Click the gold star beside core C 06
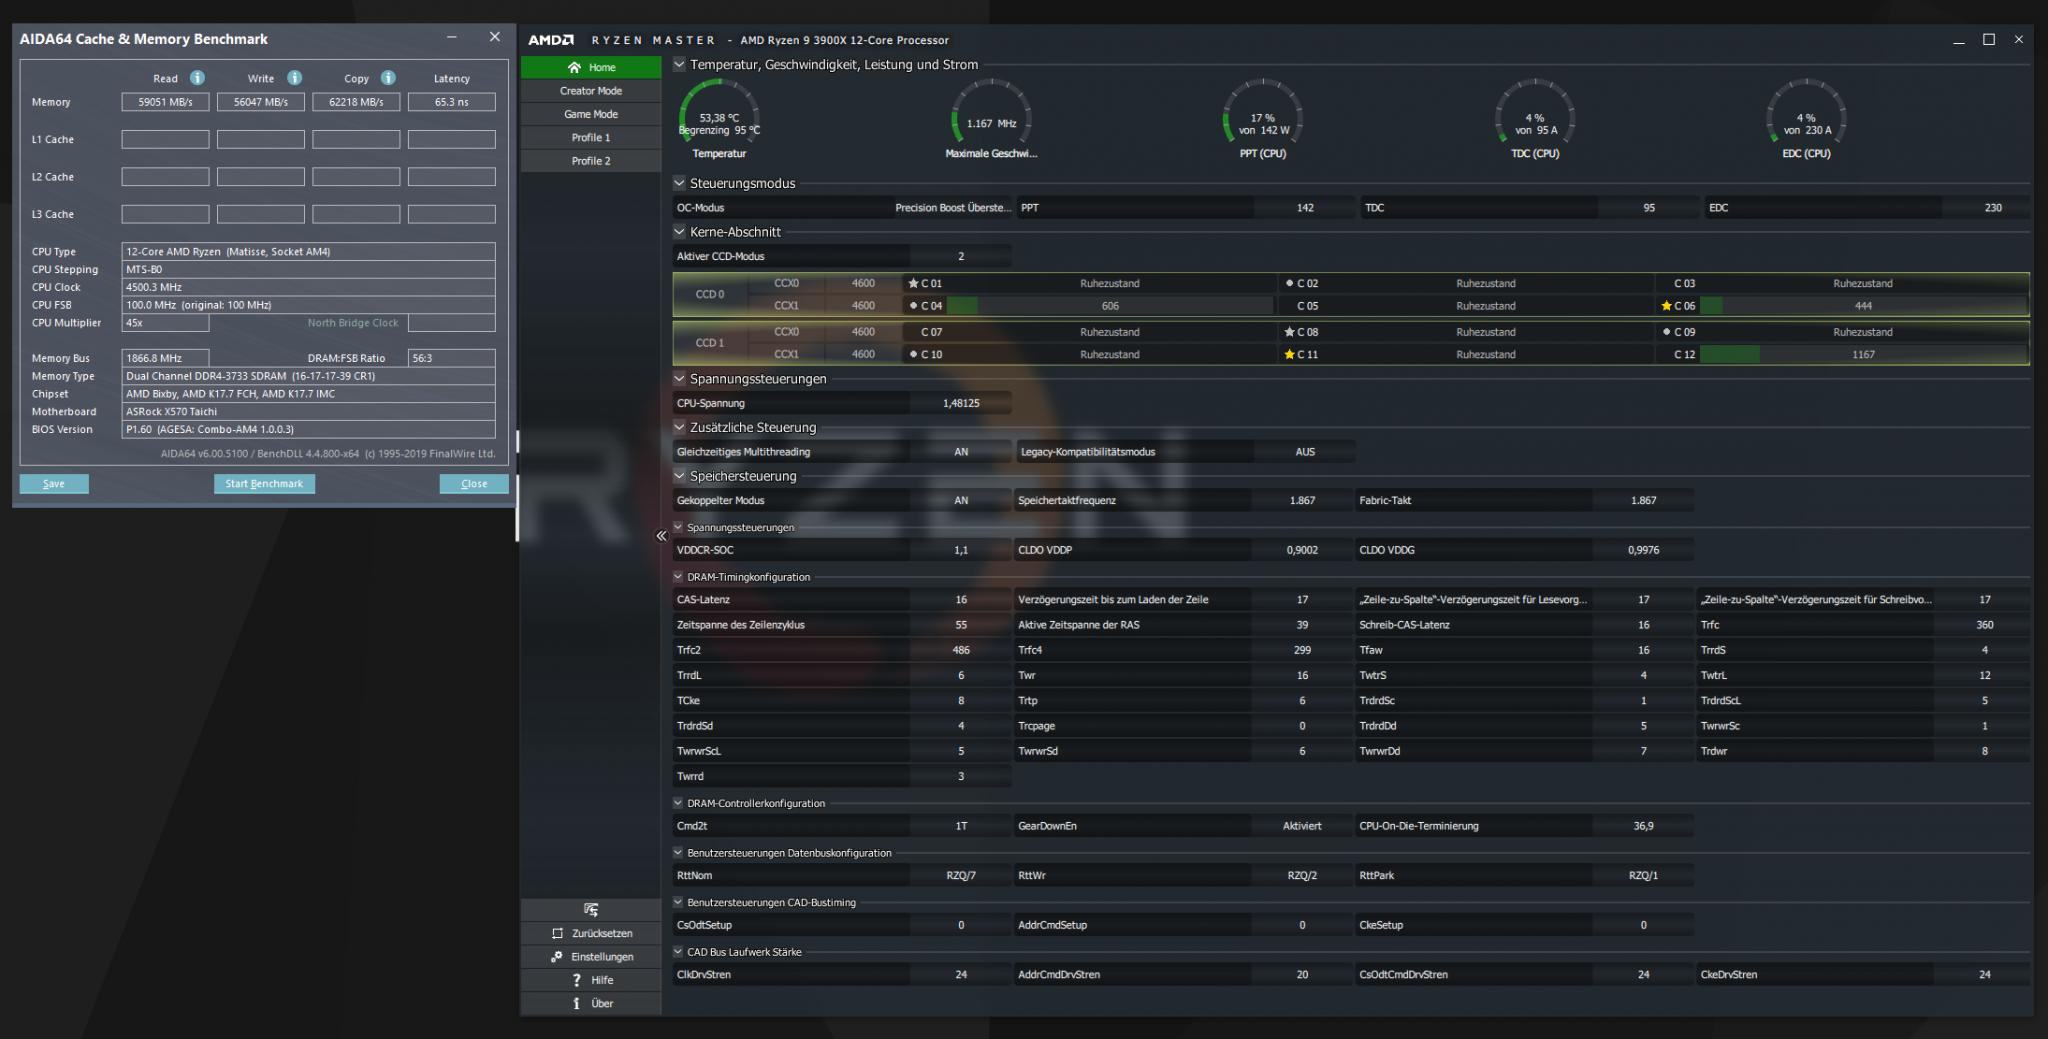 pos(1666,306)
